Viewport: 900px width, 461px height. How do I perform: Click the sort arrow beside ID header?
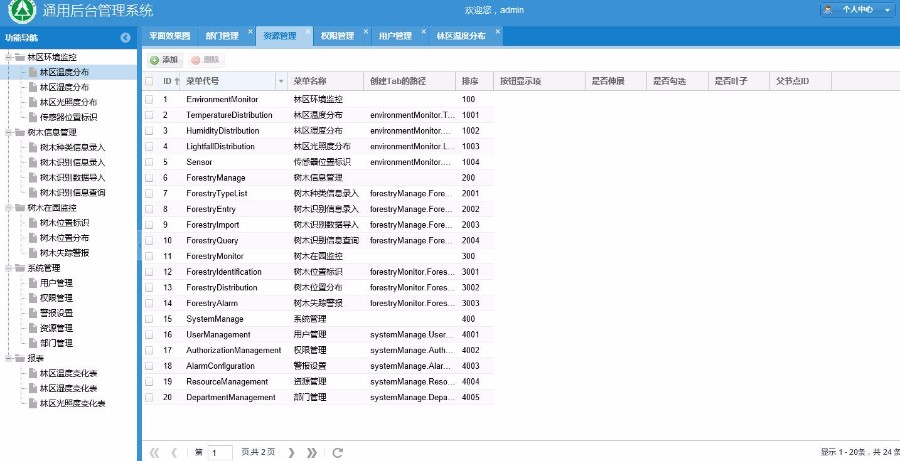coord(177,82)
